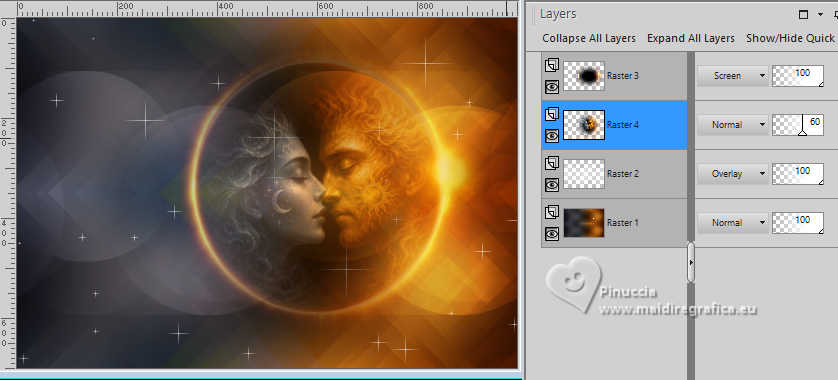This screenshot has width=838, height=380.
Task: Hide the Raster 3 layer eye icon
Action: 552,87
